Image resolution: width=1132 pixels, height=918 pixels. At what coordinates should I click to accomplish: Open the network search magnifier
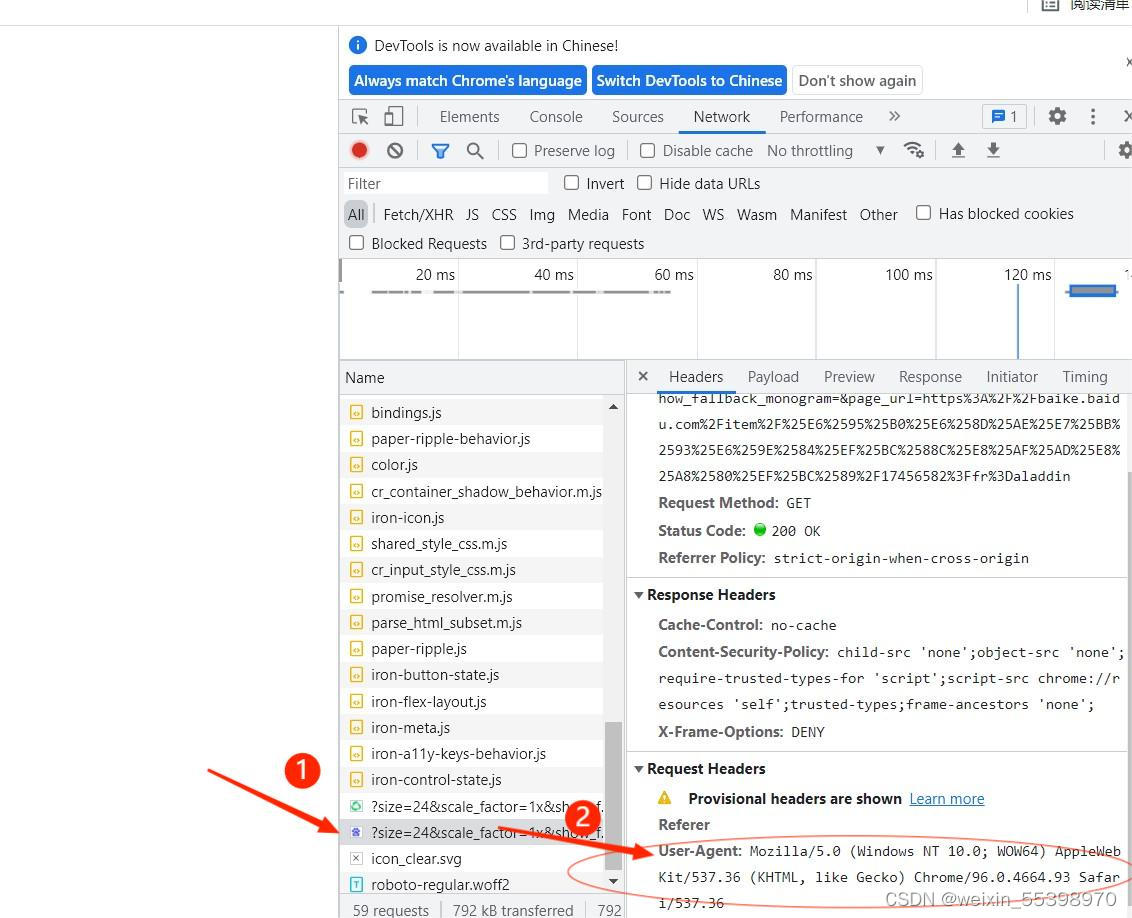point(475,150)
